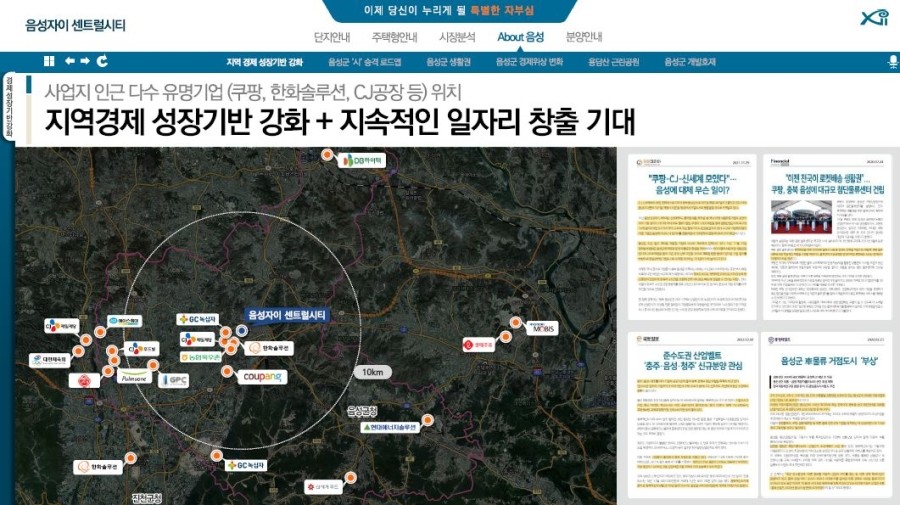Open the 분양안내 menu

click(x=584, y=37)
